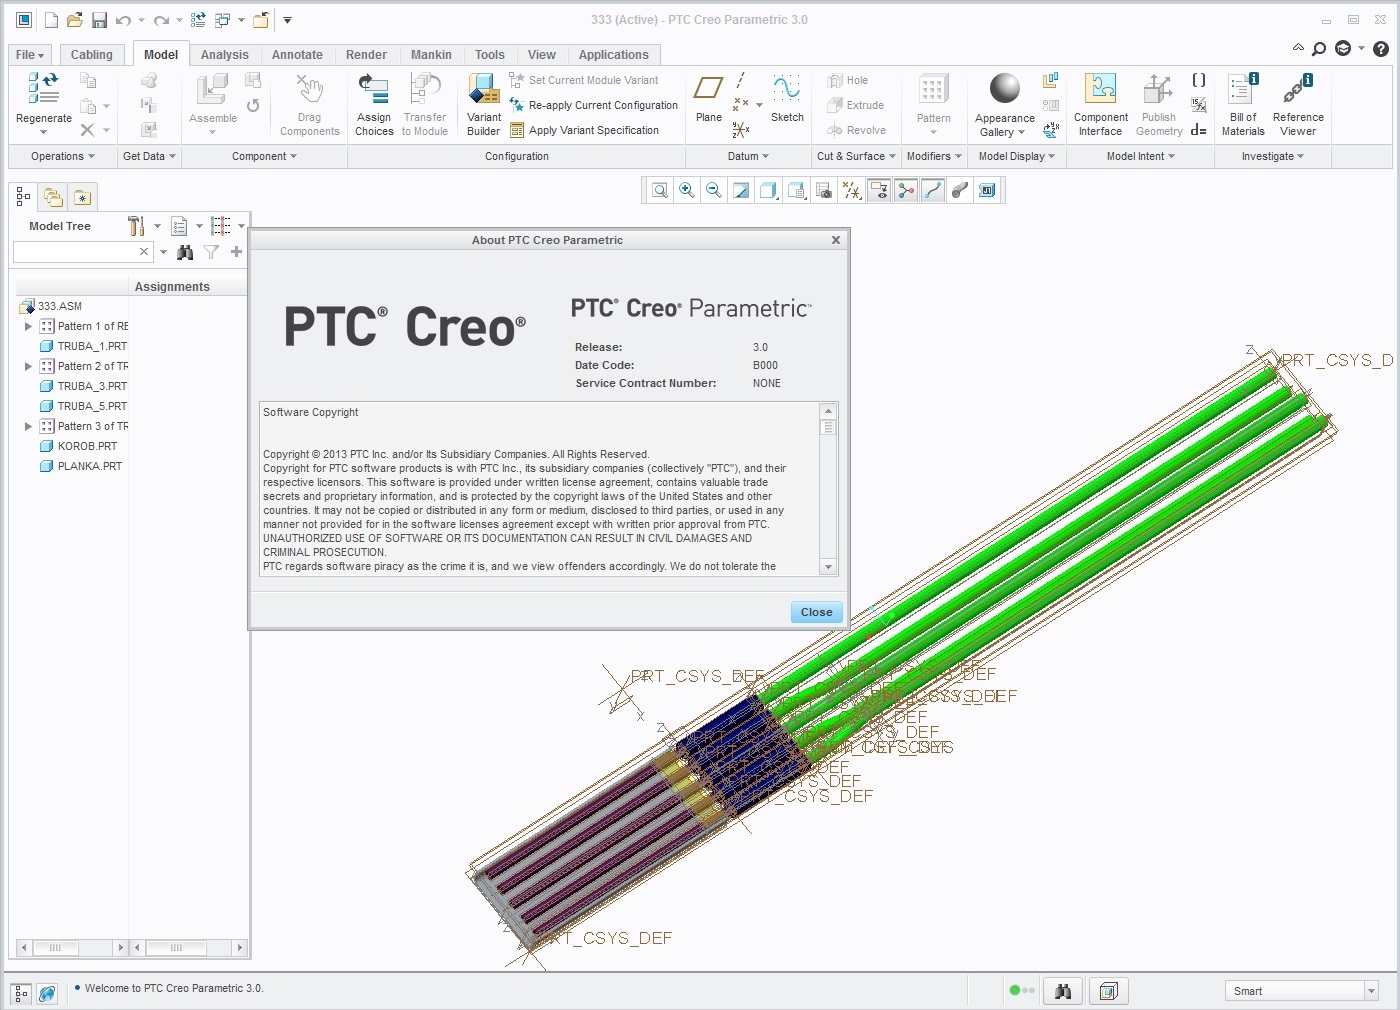Open Bill of Materials

point(1243,89)
